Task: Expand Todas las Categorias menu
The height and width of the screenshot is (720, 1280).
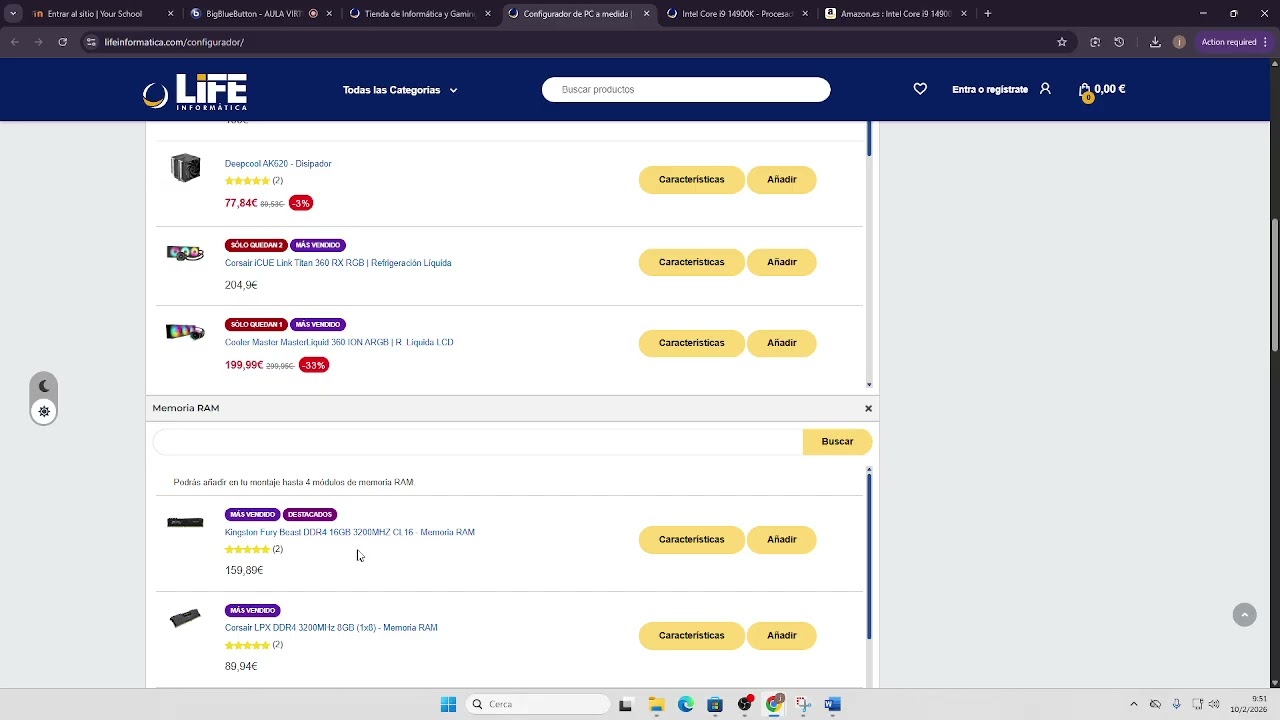Action: (399, 90)
